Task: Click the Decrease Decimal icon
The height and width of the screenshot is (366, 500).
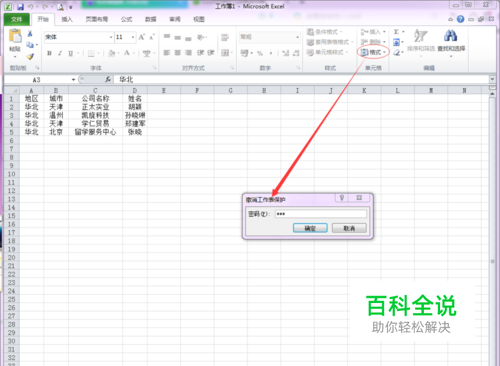Action: pos(296,53)
